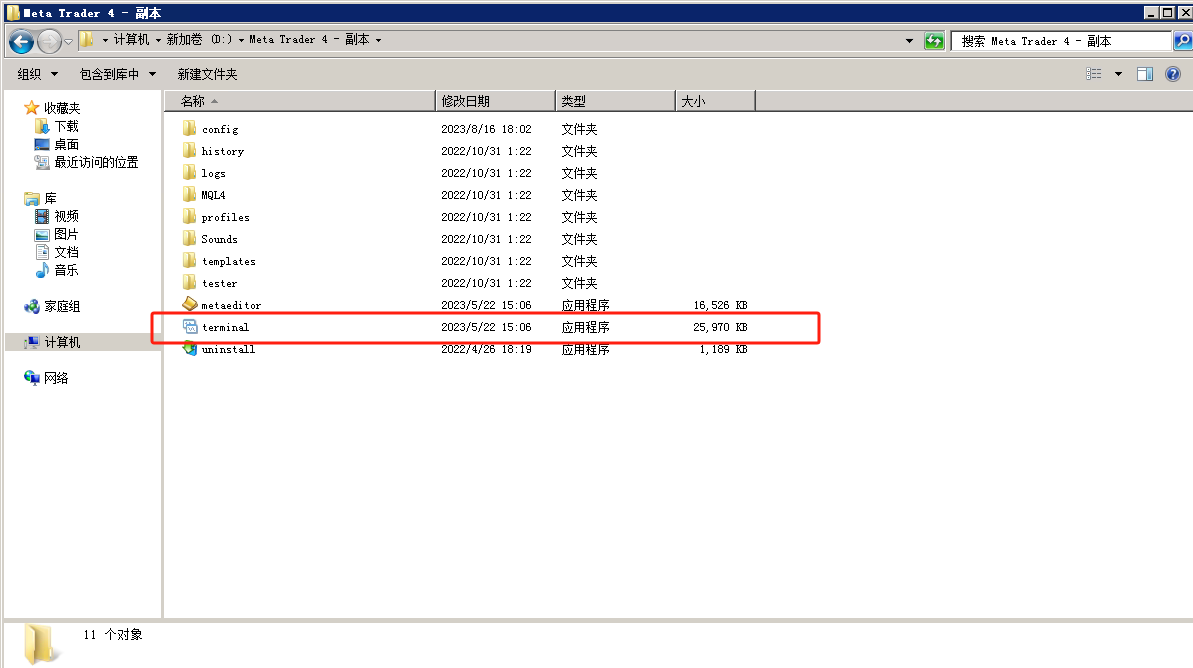
Task: Expand the dropdown arrow after Meta Trader 4 - 副本 breadcrumb
Action: pyautogui.click(x=378, y=40)
